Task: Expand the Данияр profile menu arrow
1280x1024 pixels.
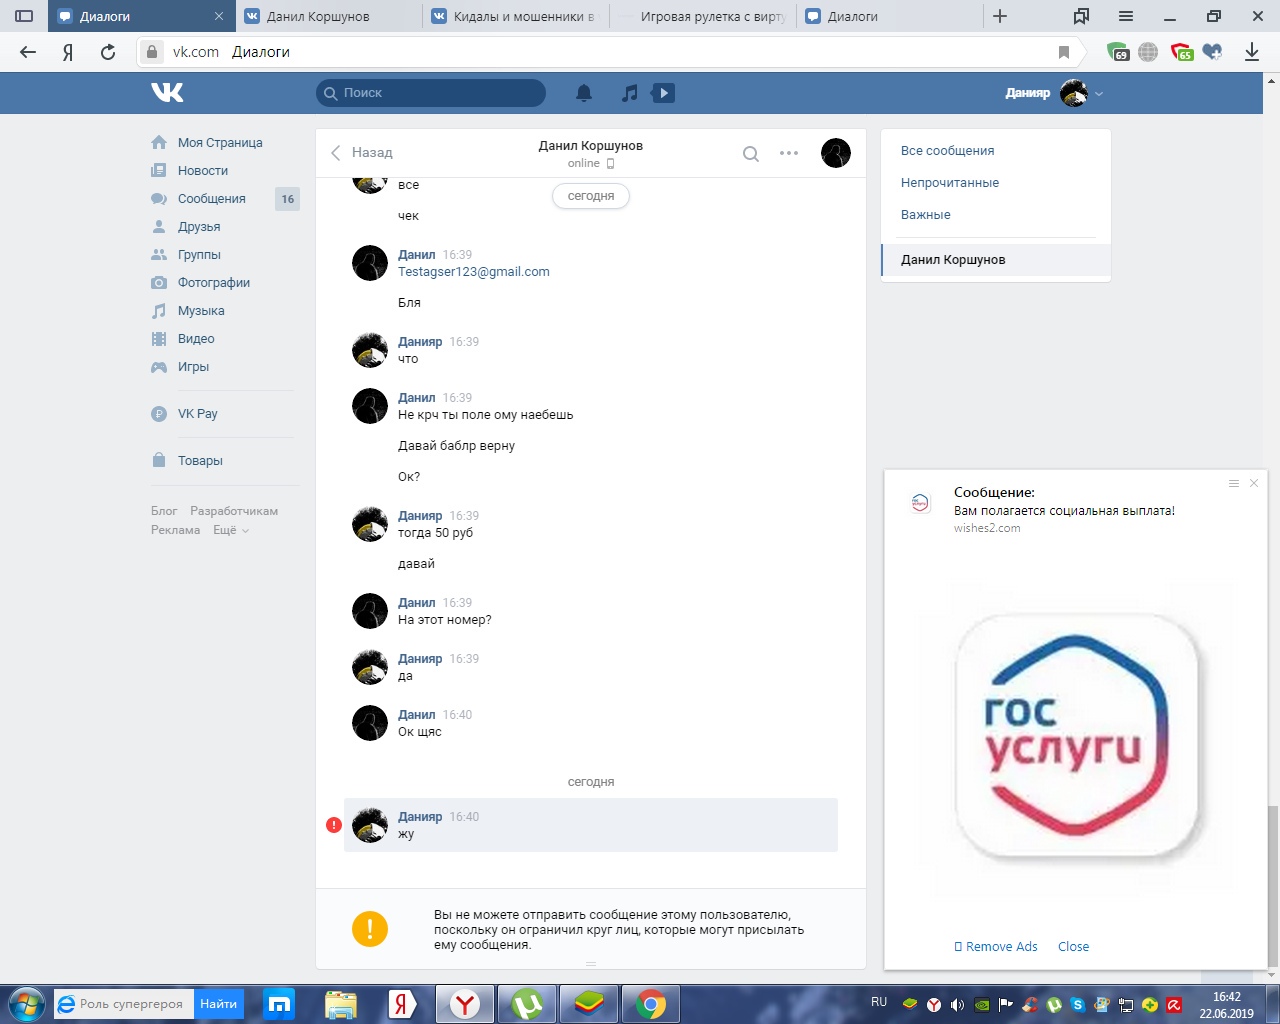Action: coord(1099,94)
